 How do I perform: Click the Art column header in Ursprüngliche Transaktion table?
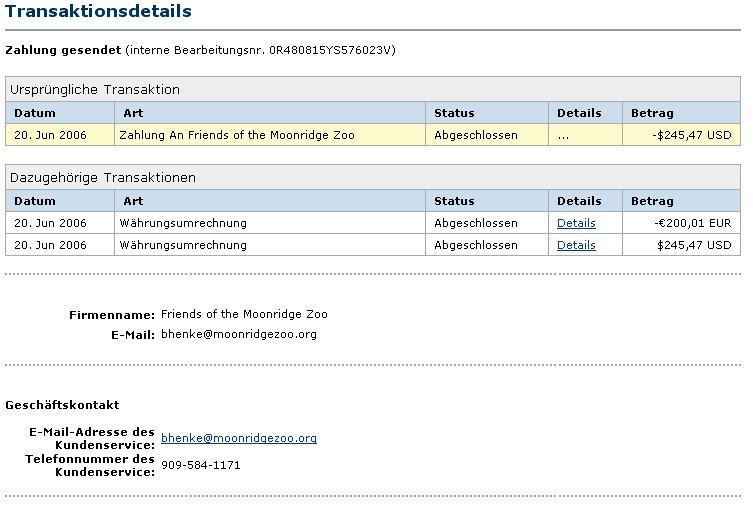(133, 113)
